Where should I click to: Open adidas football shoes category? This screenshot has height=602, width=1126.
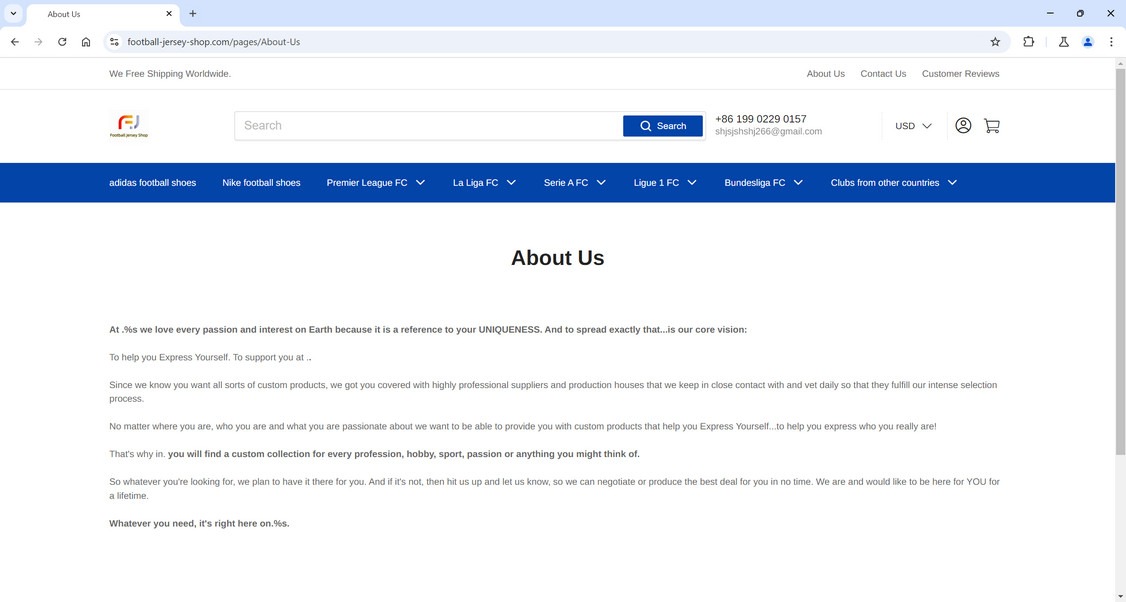152,182
